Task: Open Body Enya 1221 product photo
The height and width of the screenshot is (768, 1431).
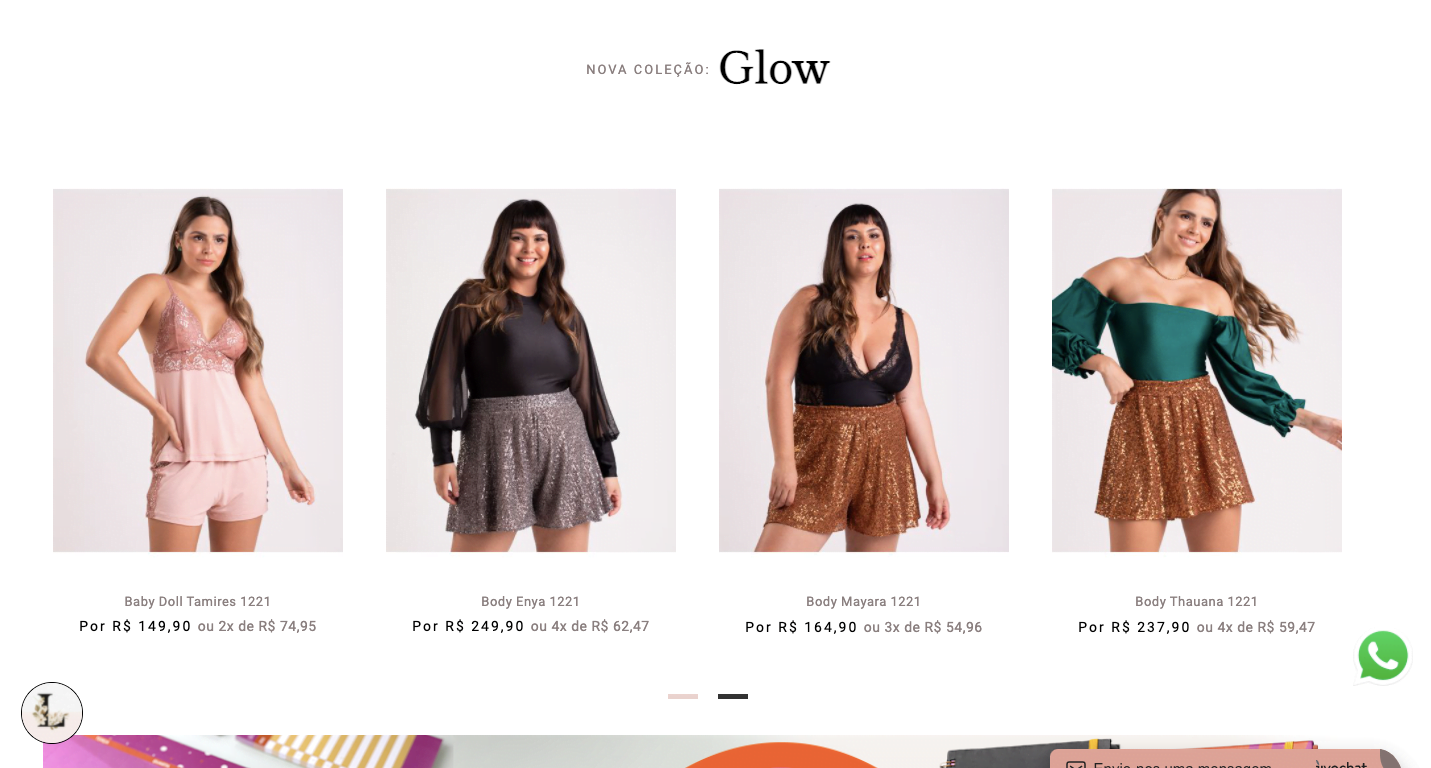Action: click(x=531, y=370)
